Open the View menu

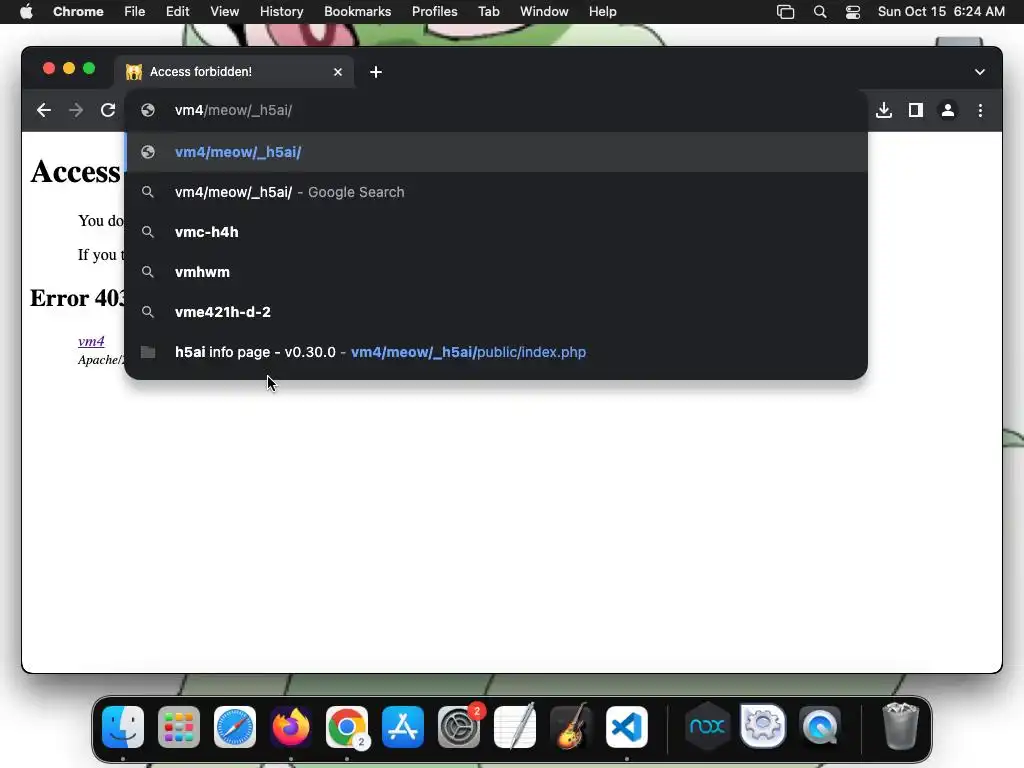point(224,12)
